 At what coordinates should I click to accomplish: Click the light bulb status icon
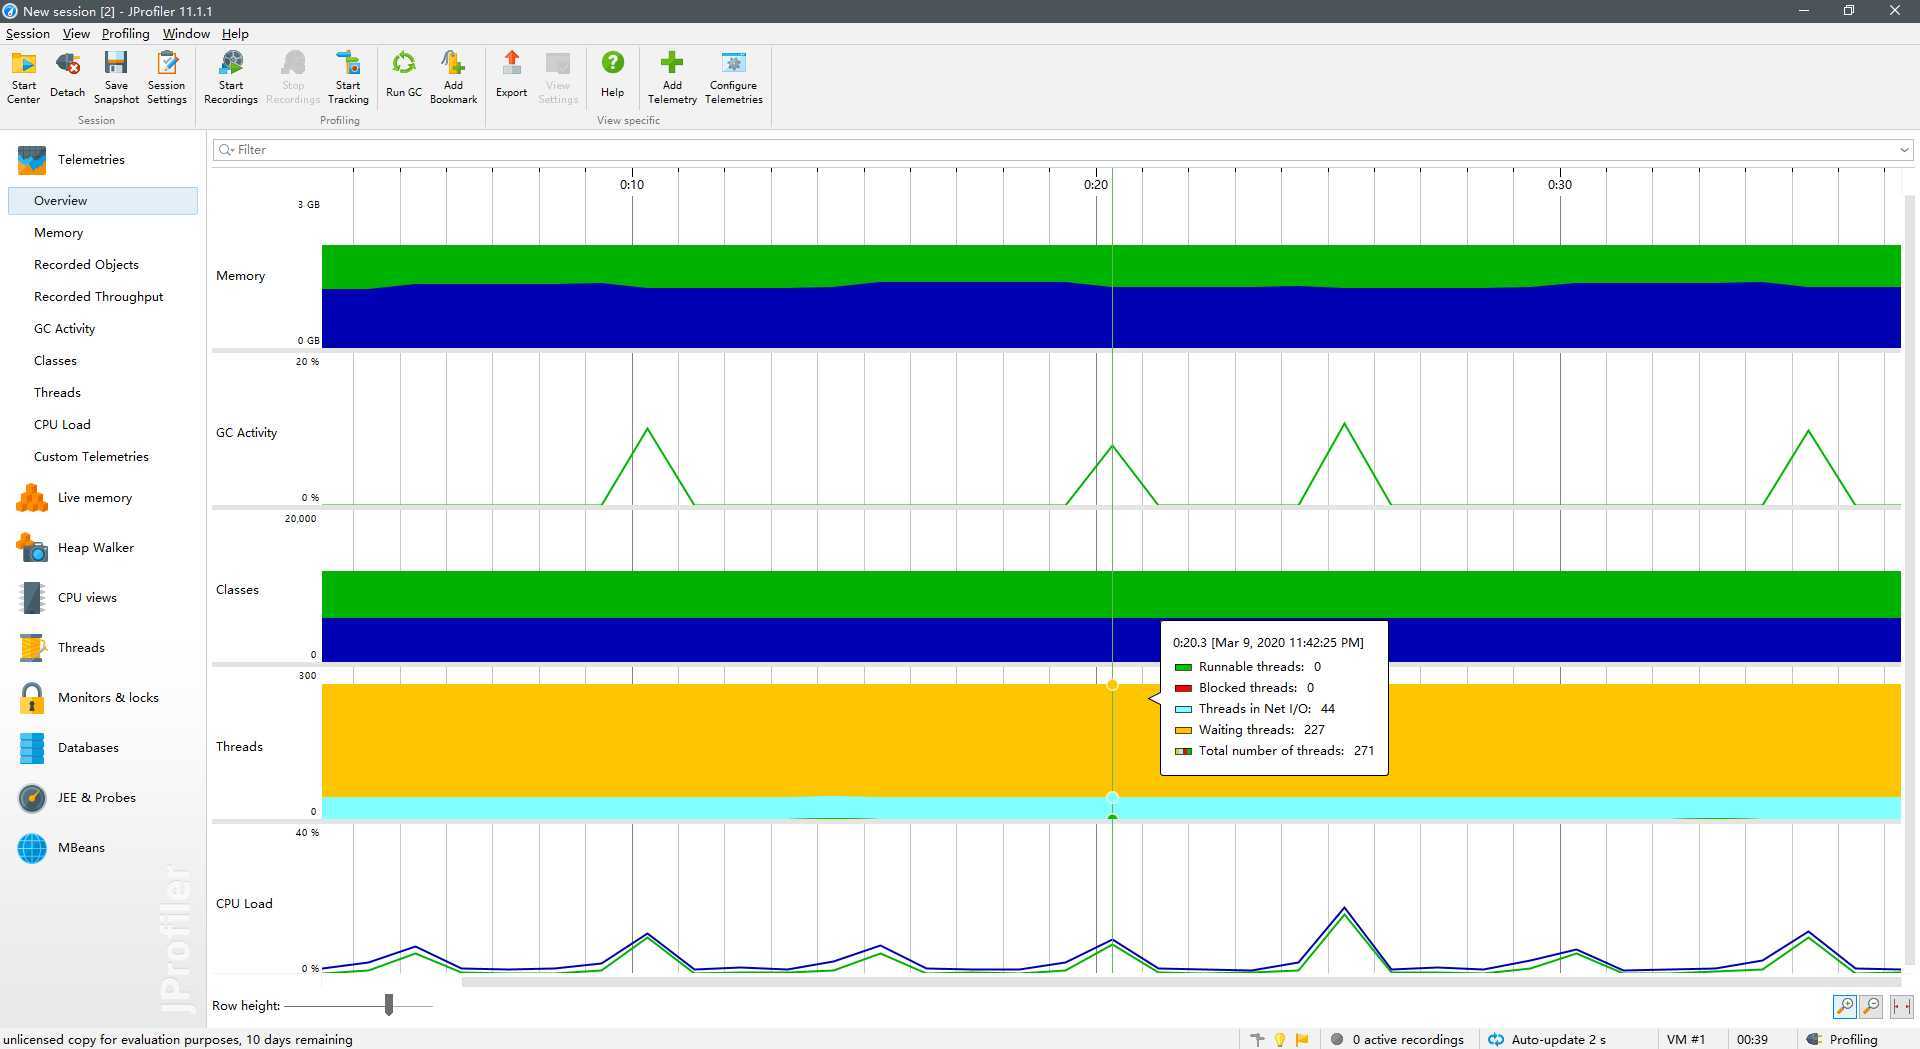[x=1279, y=1039]
